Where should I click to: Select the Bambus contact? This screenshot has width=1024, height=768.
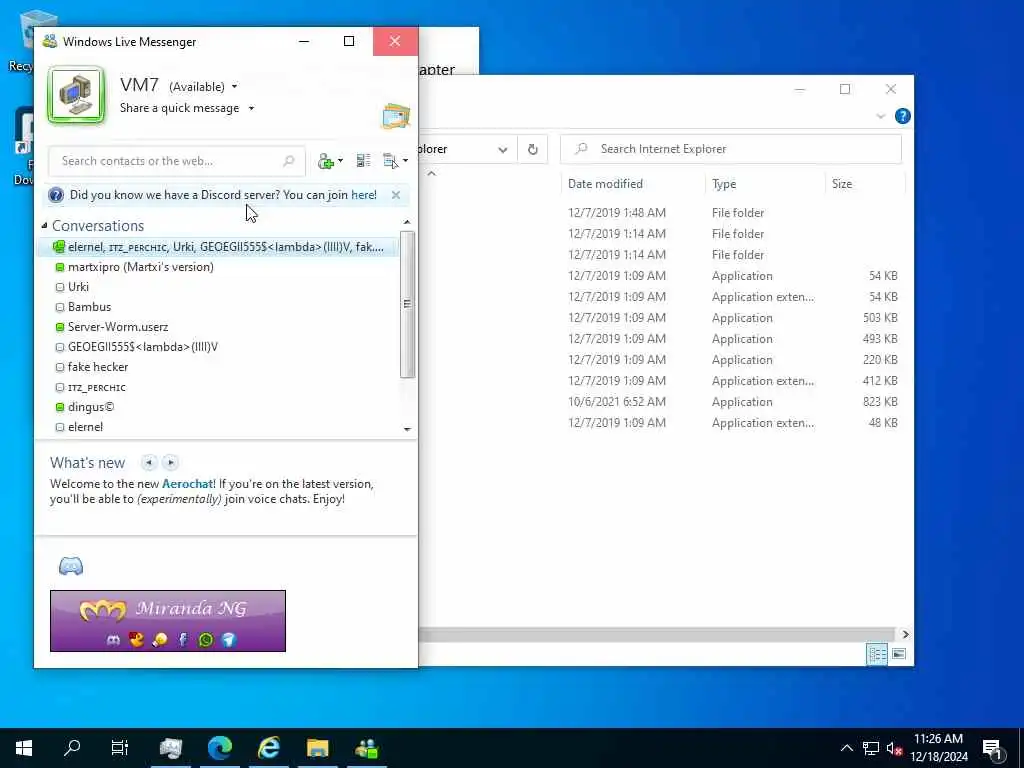pos(219,307)
